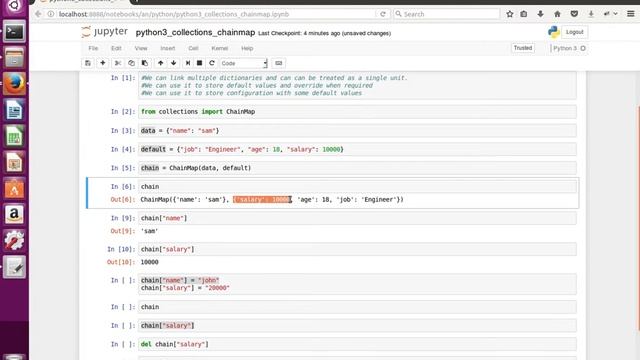The height and width of the screenshot is (360, 640).
Task: Insert a cell below with the plus icon
Action: pyautogui.click(x=103, y=63)
